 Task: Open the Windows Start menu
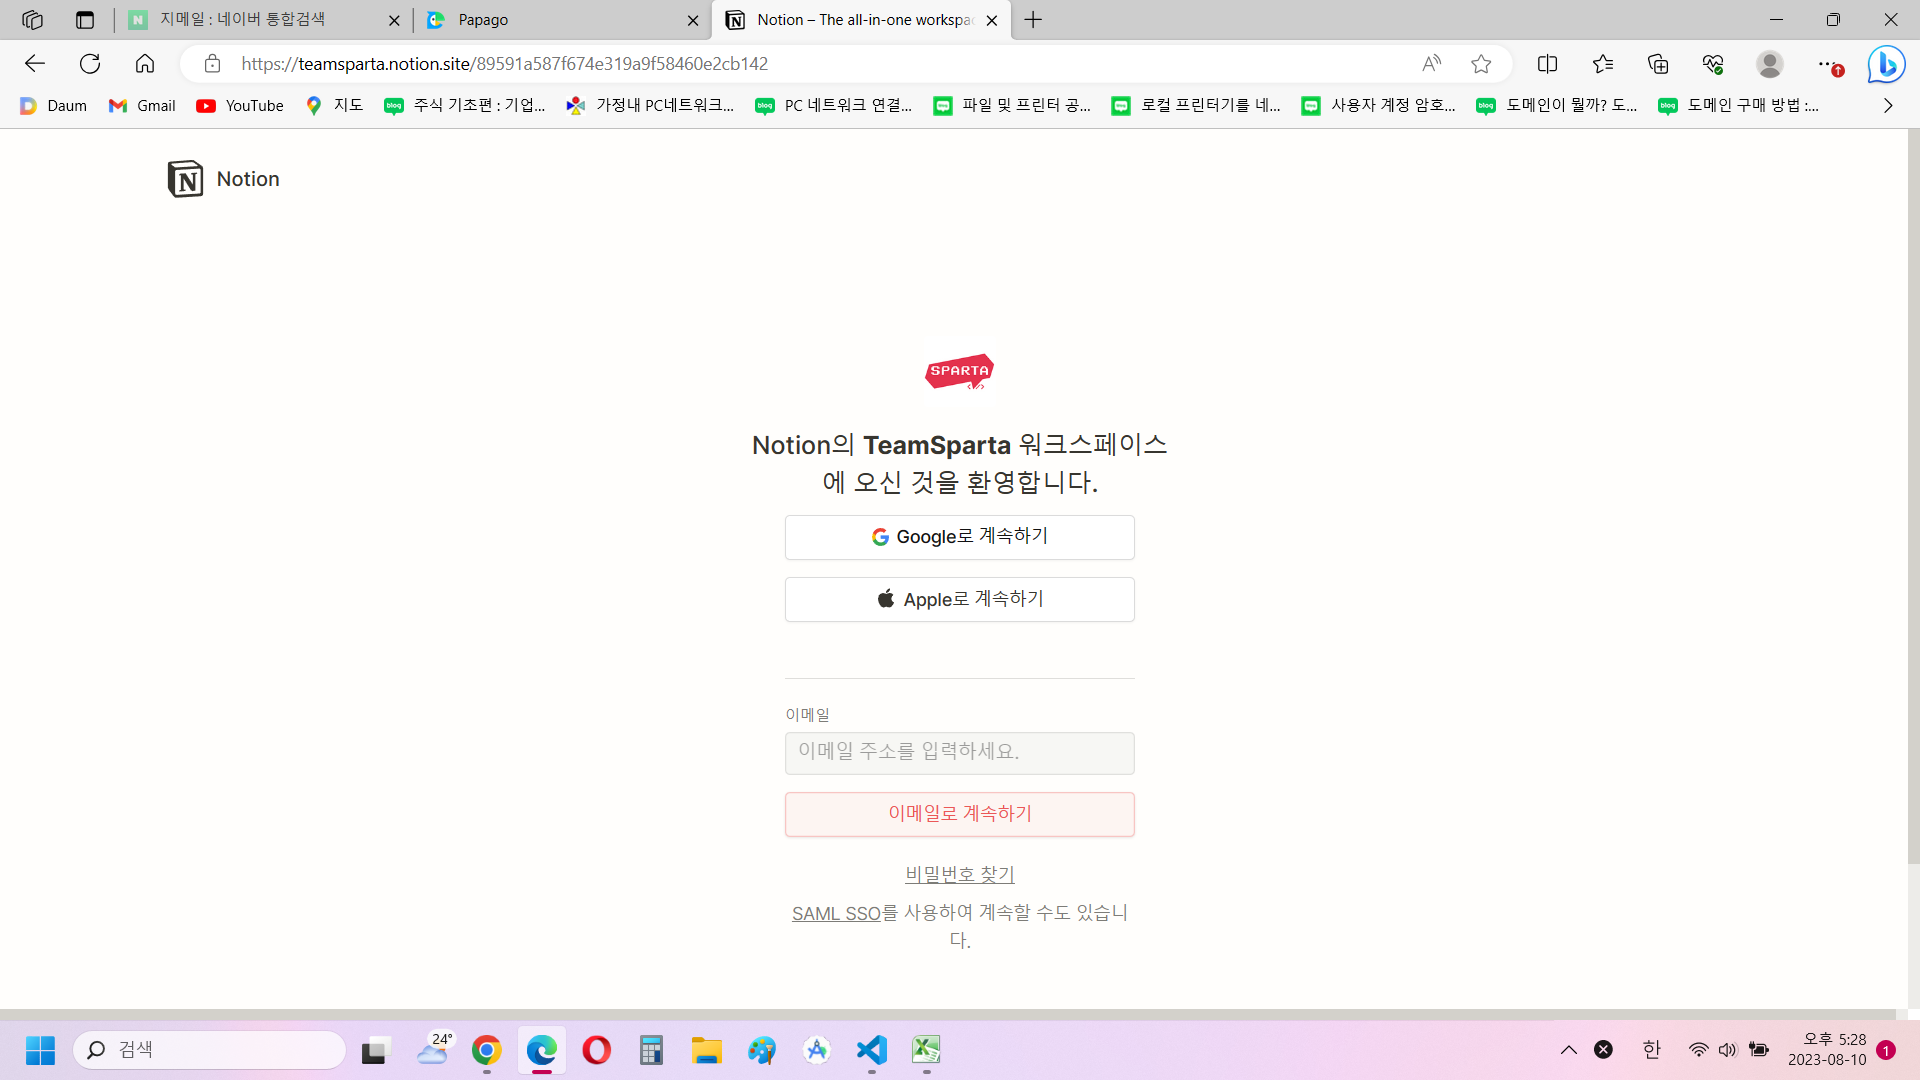(40, 1050)
